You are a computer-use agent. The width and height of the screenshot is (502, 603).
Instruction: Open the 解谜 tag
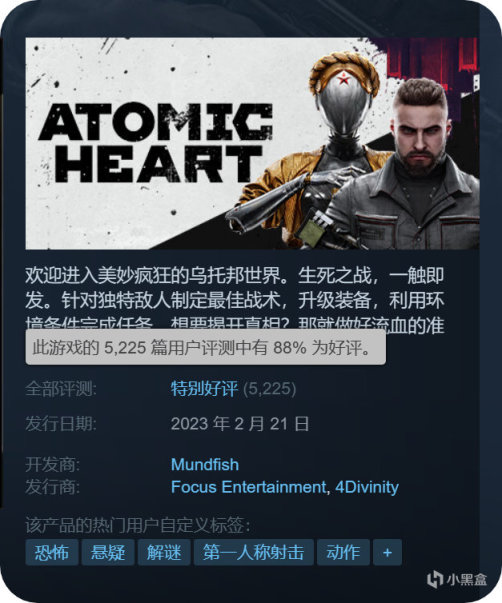point(164,552)
